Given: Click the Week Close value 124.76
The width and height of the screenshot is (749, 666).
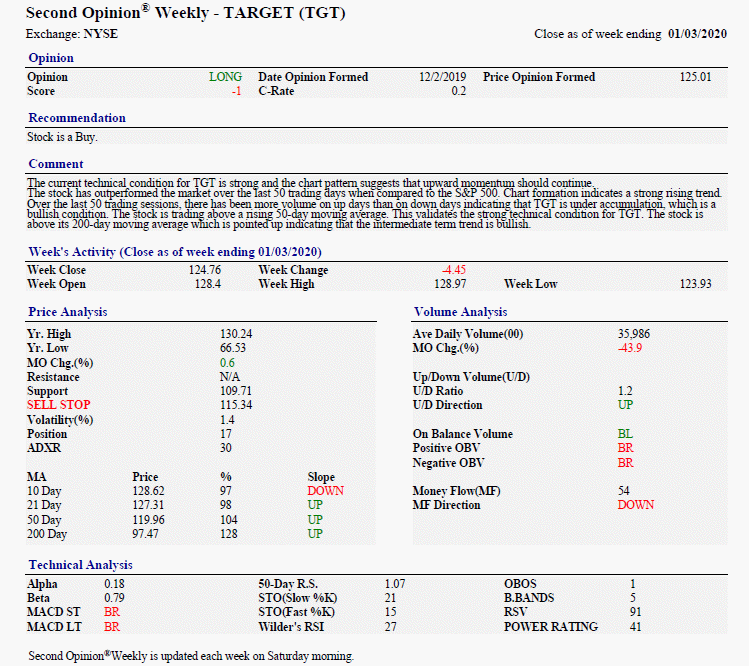Looking at the screenshot, I should pyautogui.click(x=205, y=270).
